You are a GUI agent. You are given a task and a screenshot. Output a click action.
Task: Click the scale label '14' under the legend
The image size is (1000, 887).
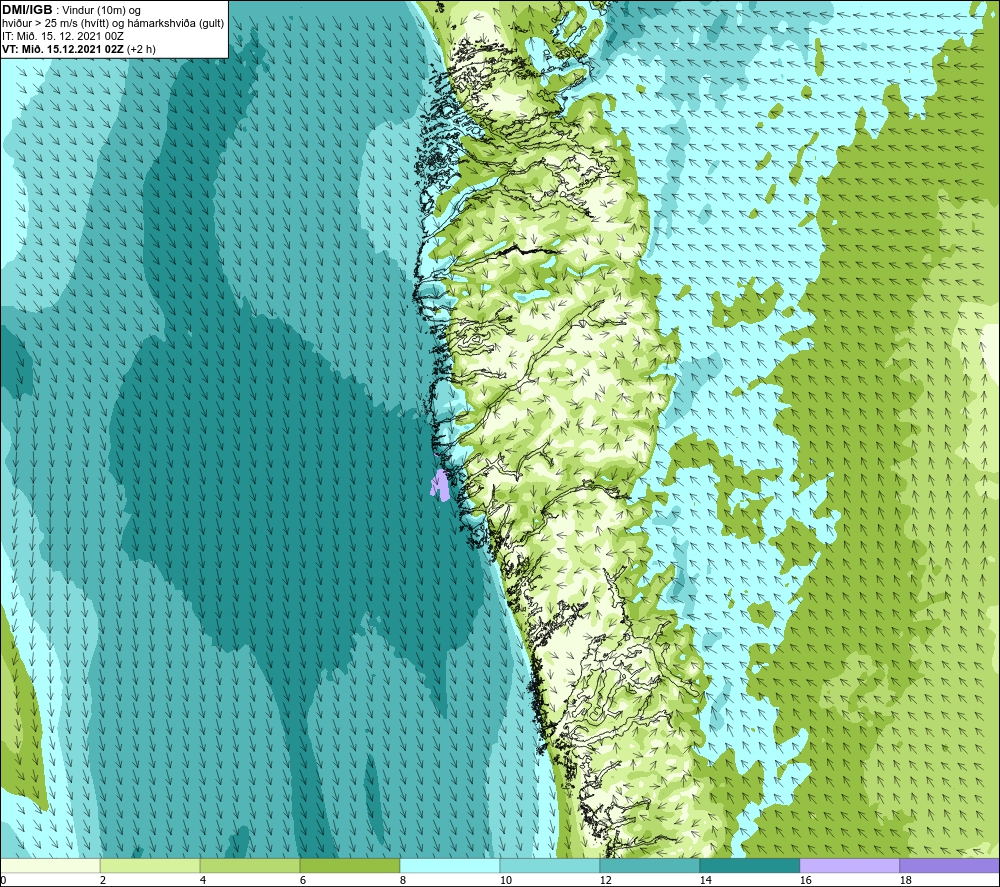point(705,880)
